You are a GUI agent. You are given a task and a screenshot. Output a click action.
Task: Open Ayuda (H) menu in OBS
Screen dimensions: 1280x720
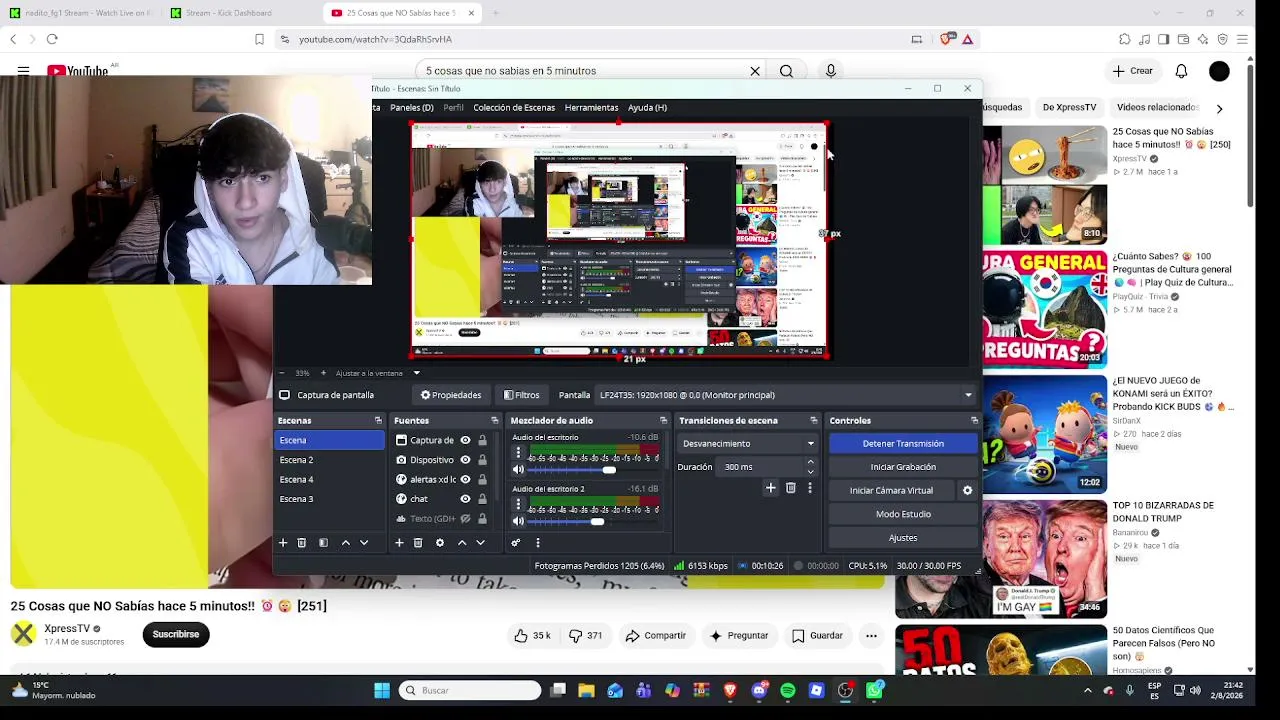pyautogui.click(x=647, y=108)
